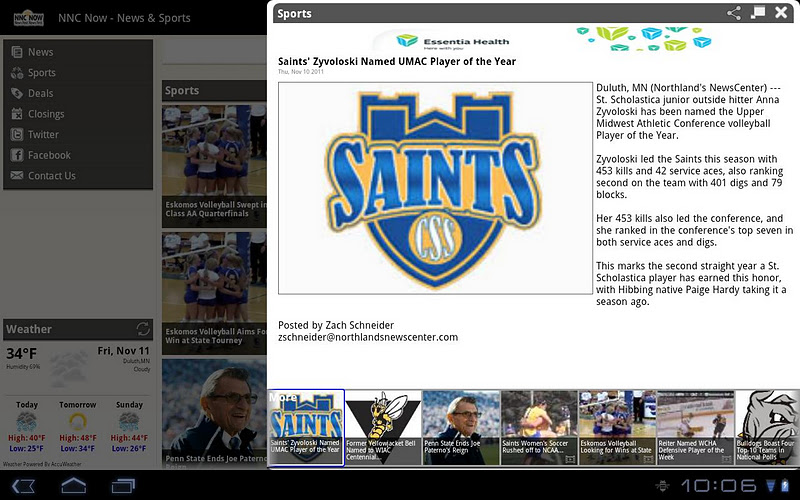The width and height of the screenshot is (800, 500).
Task: Click the Sports list header behind panel
Action: [x=214, y=90]
